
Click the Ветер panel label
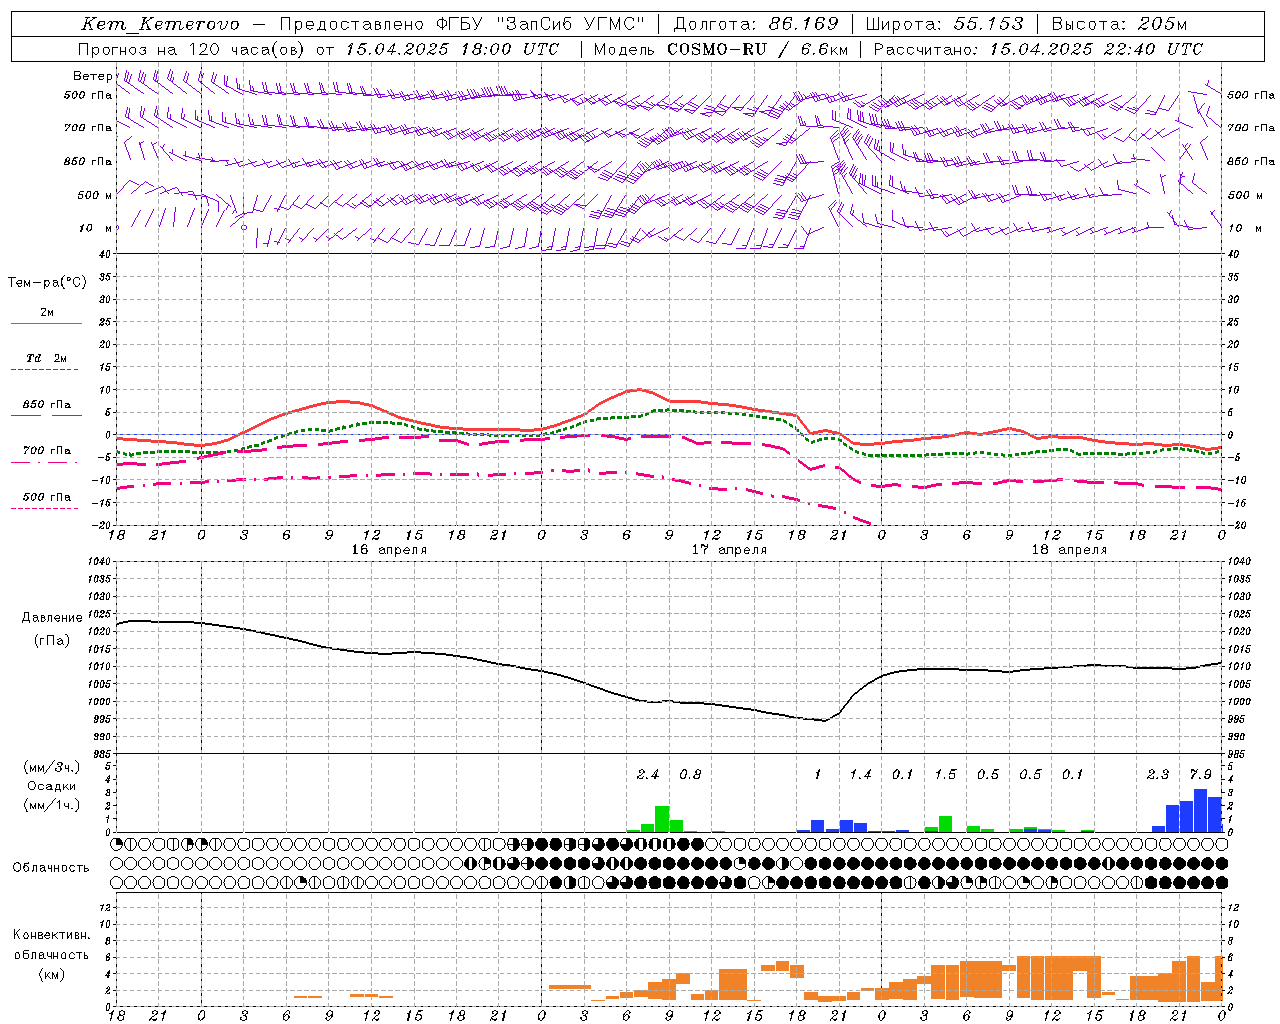[93, 76]
